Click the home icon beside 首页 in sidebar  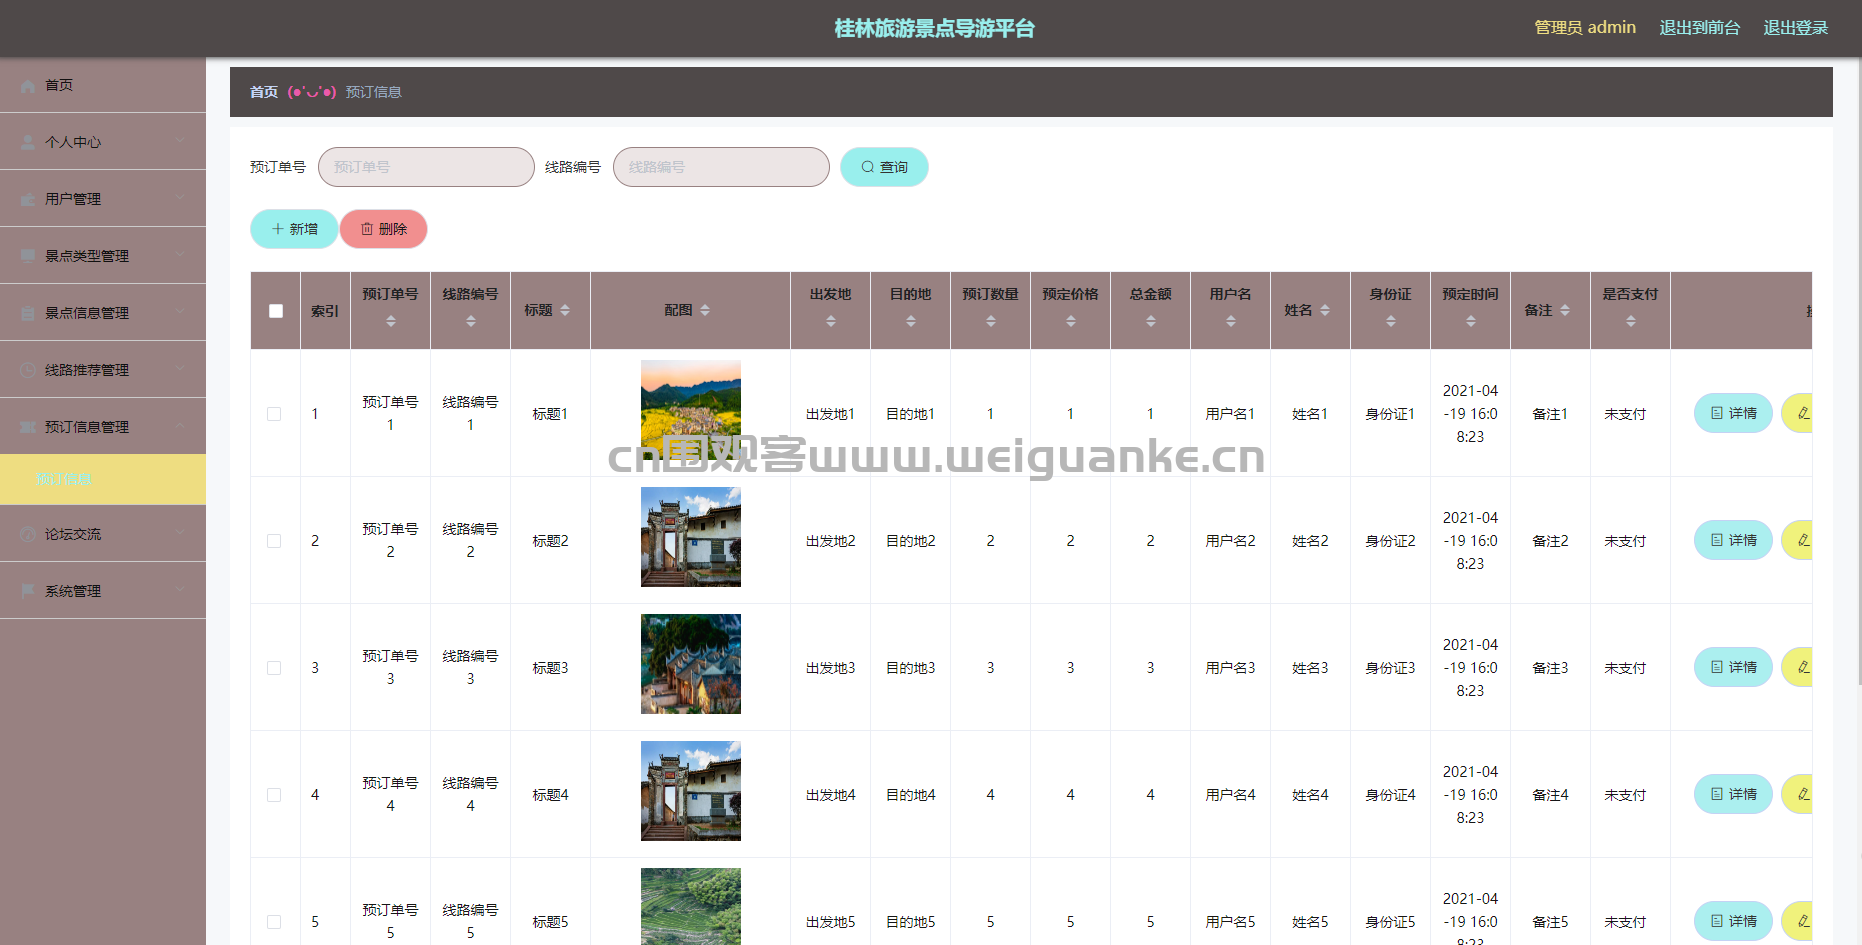[28, 86]
